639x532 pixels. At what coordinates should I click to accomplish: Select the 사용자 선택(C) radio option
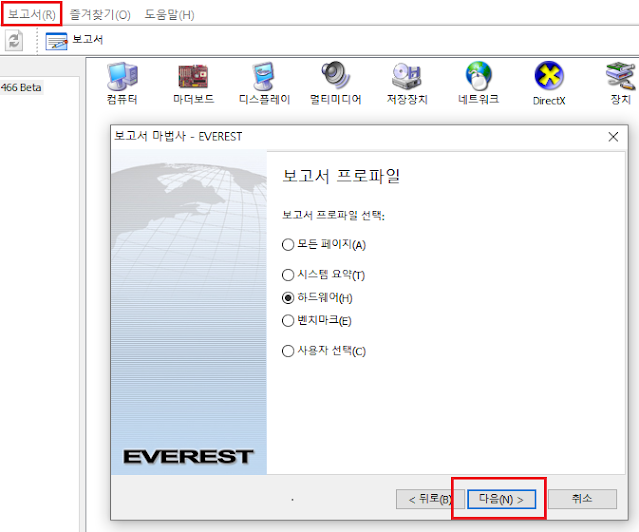(324, 351)
